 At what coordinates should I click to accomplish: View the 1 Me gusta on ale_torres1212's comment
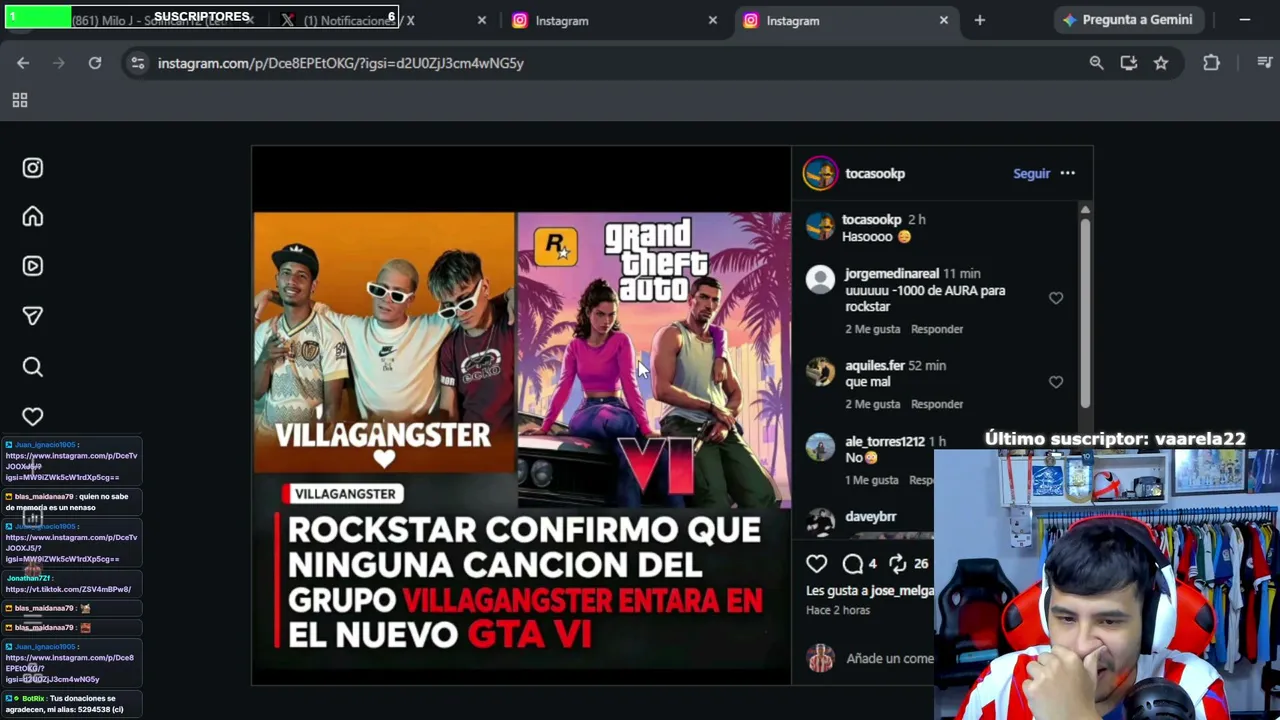[x=873, y=480]
